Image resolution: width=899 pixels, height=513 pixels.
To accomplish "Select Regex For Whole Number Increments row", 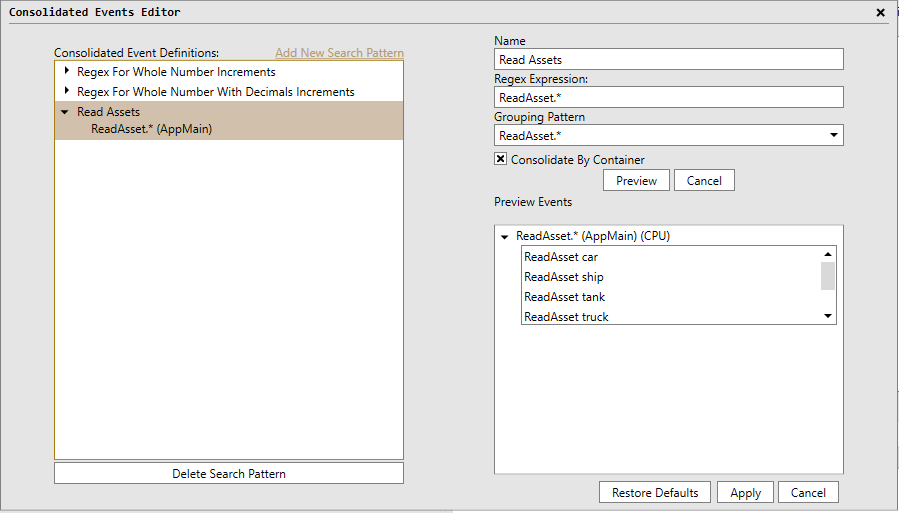I will (x=229, y=72).
